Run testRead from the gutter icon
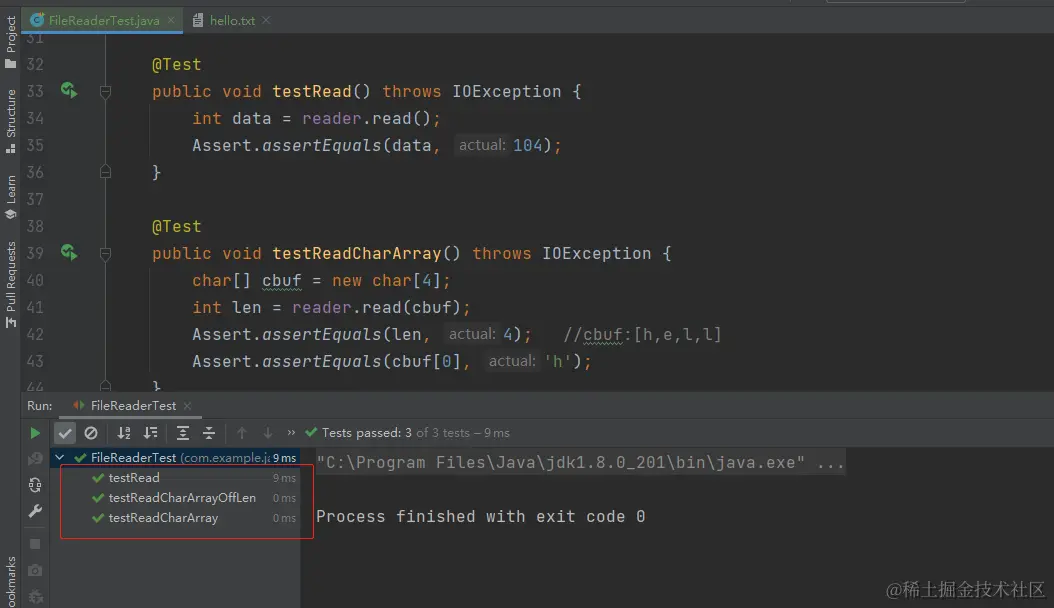This screenshot has width=1054, height=608. pos(69,90)
